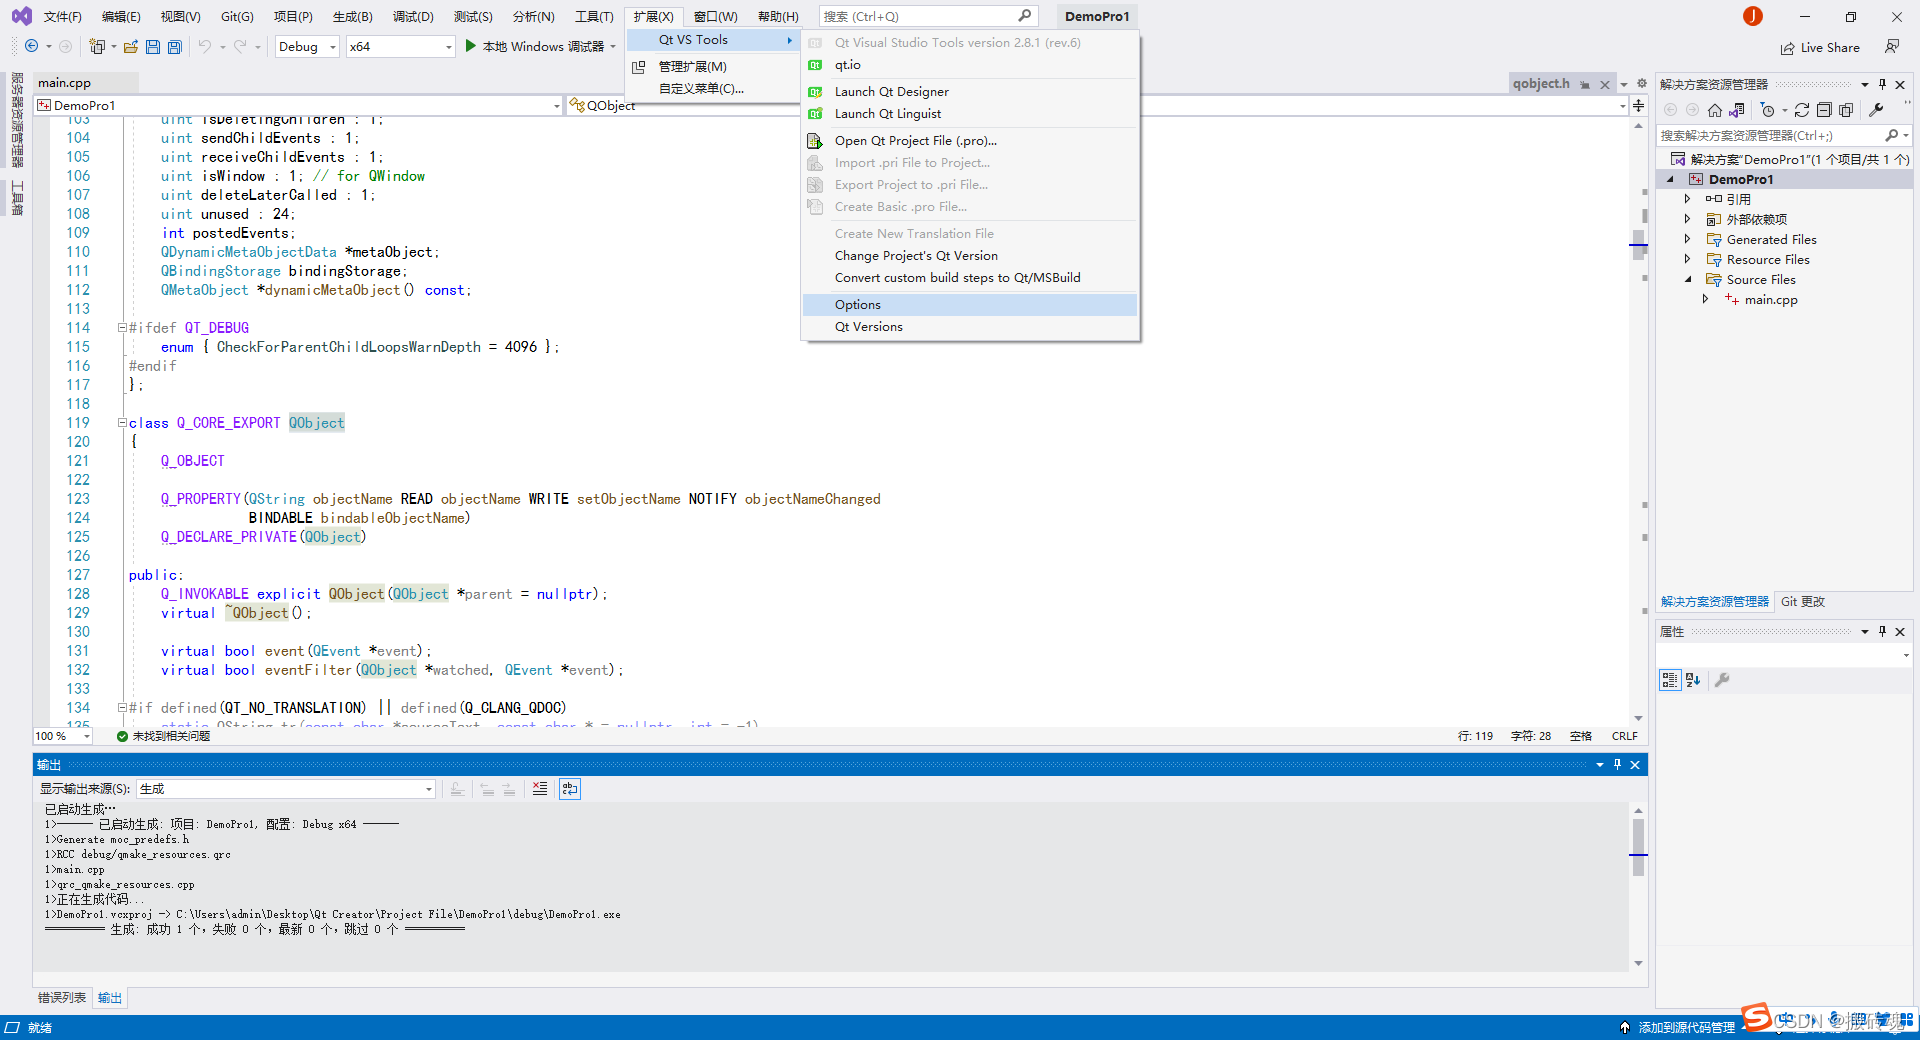Select Options in the Qt VS Tools menu
The width and height of the screenshot is (1920, 1040).
[x=970, y=304]
